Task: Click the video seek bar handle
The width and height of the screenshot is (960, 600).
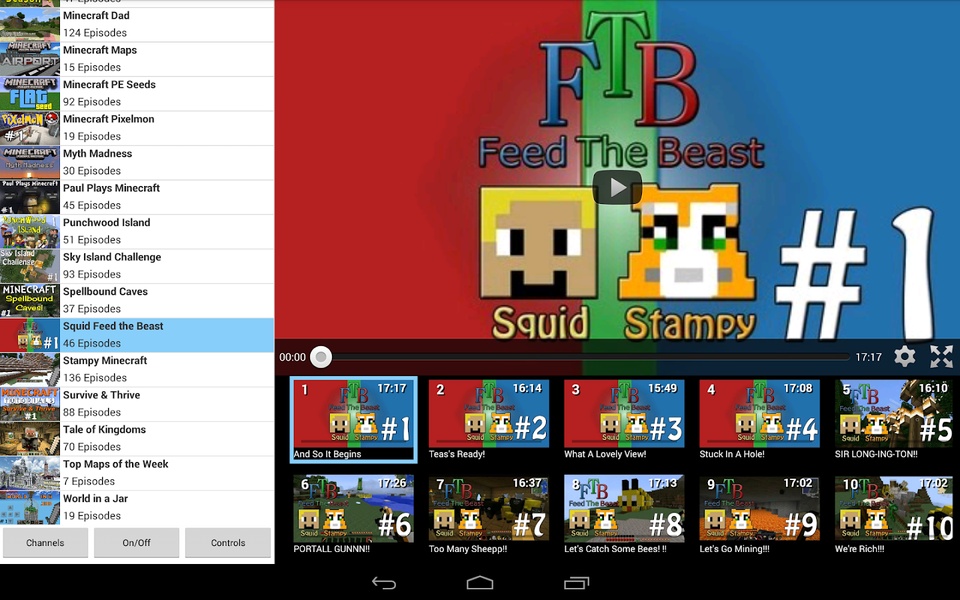Action: click(x=321, y=356)
